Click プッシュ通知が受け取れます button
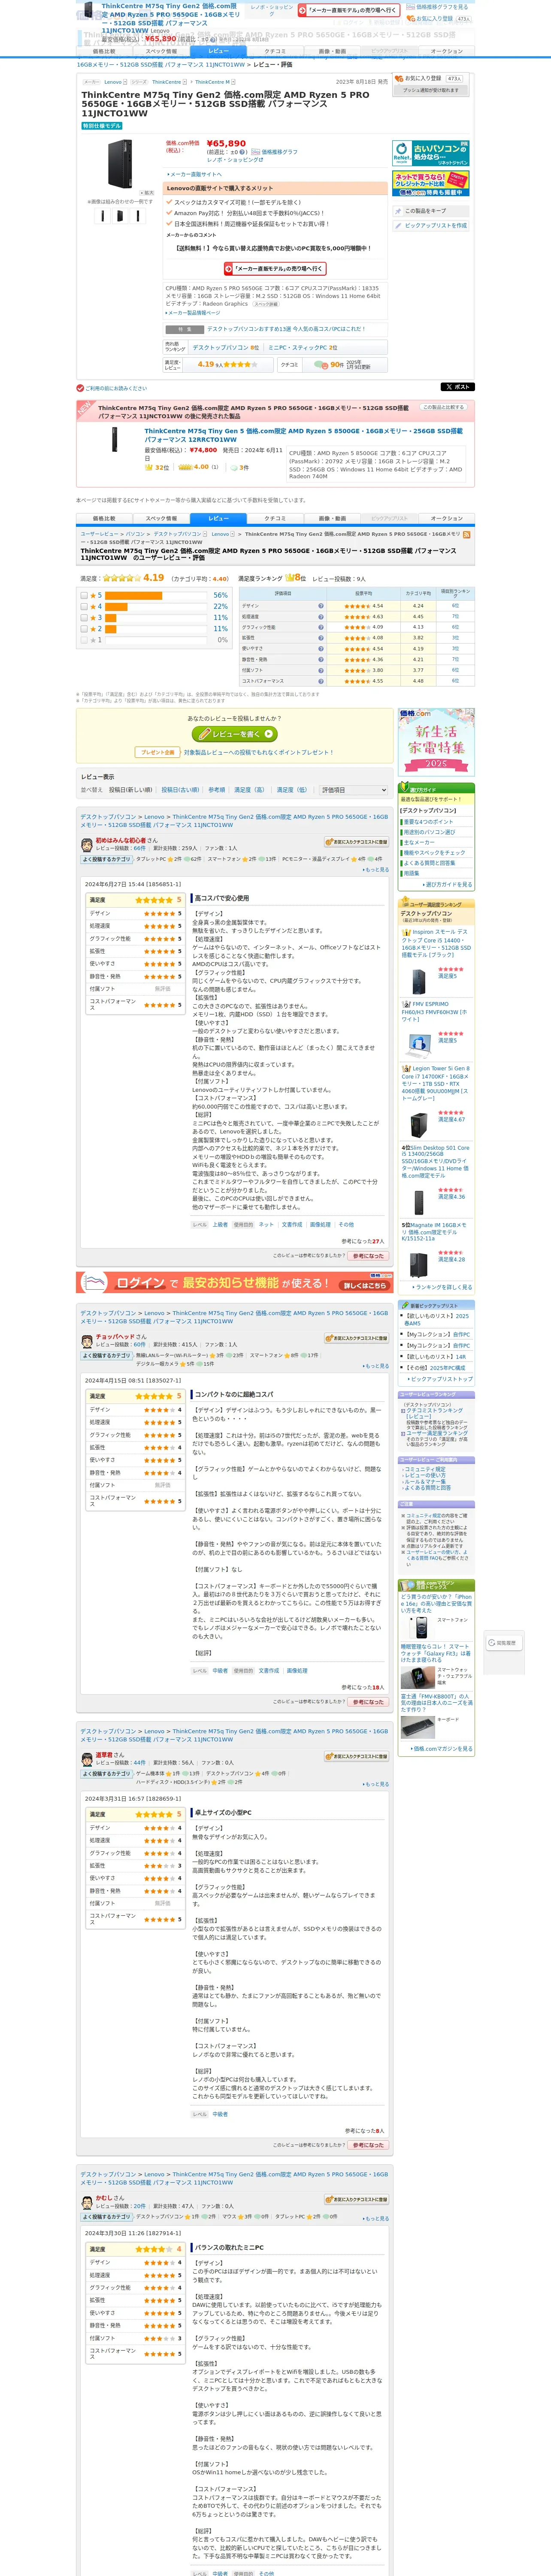This screenshot has width=551, height=2576. (431, 91)
